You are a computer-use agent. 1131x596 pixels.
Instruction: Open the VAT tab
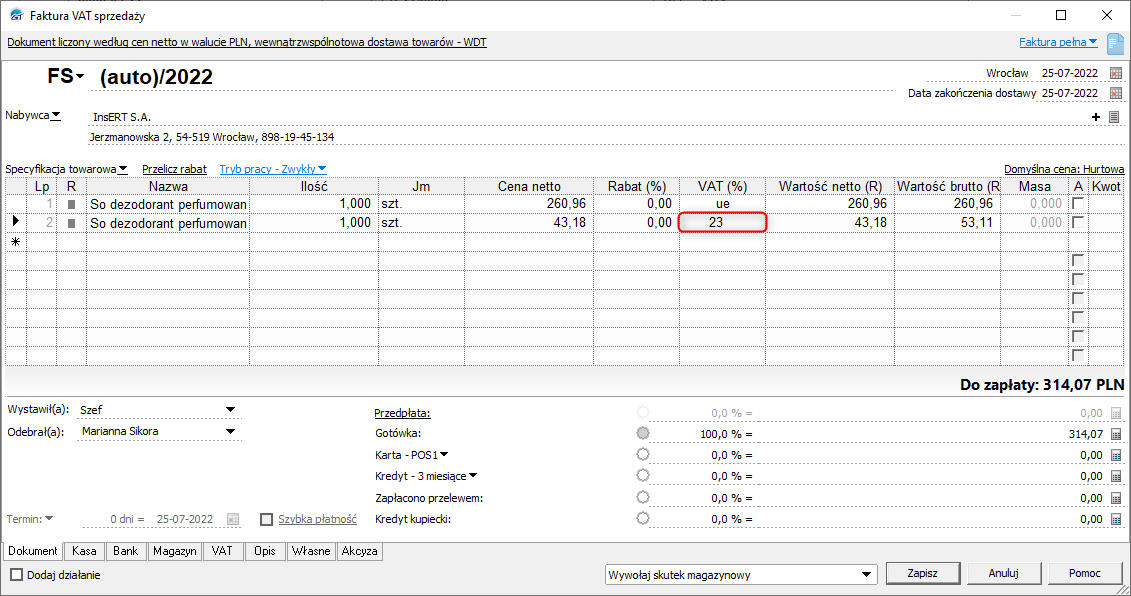(221, 551)
